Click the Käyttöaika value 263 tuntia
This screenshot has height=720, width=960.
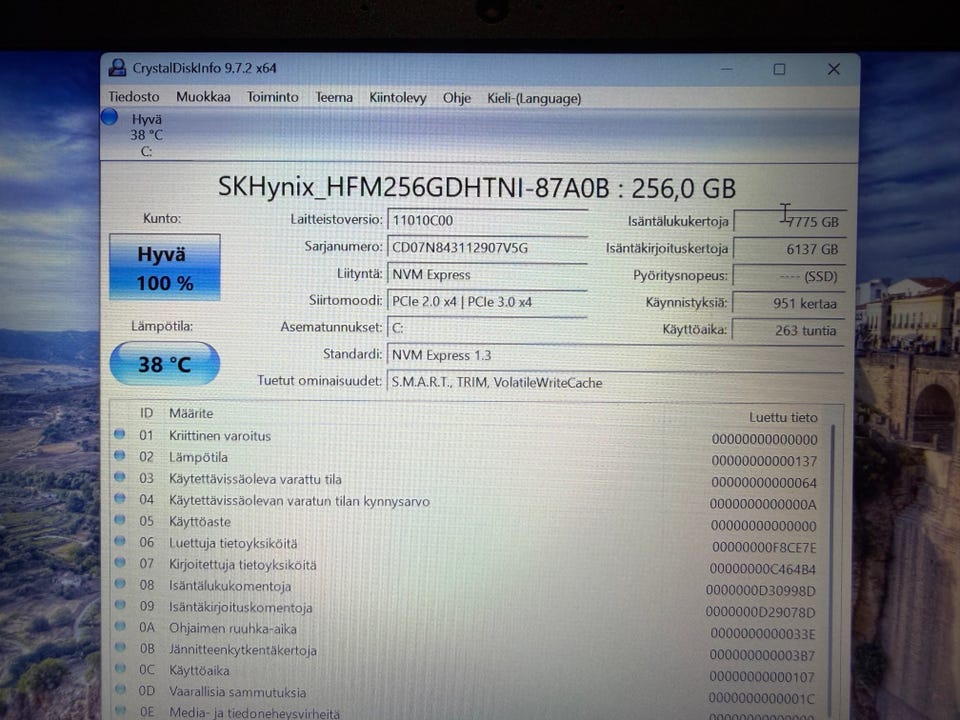point(789,330)
